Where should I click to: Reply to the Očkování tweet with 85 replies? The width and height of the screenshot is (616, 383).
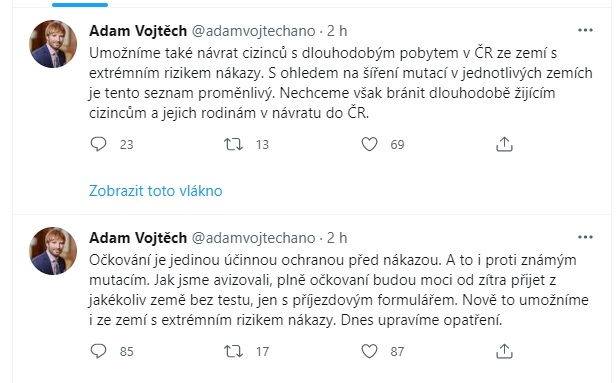click(x=98, y=351)
